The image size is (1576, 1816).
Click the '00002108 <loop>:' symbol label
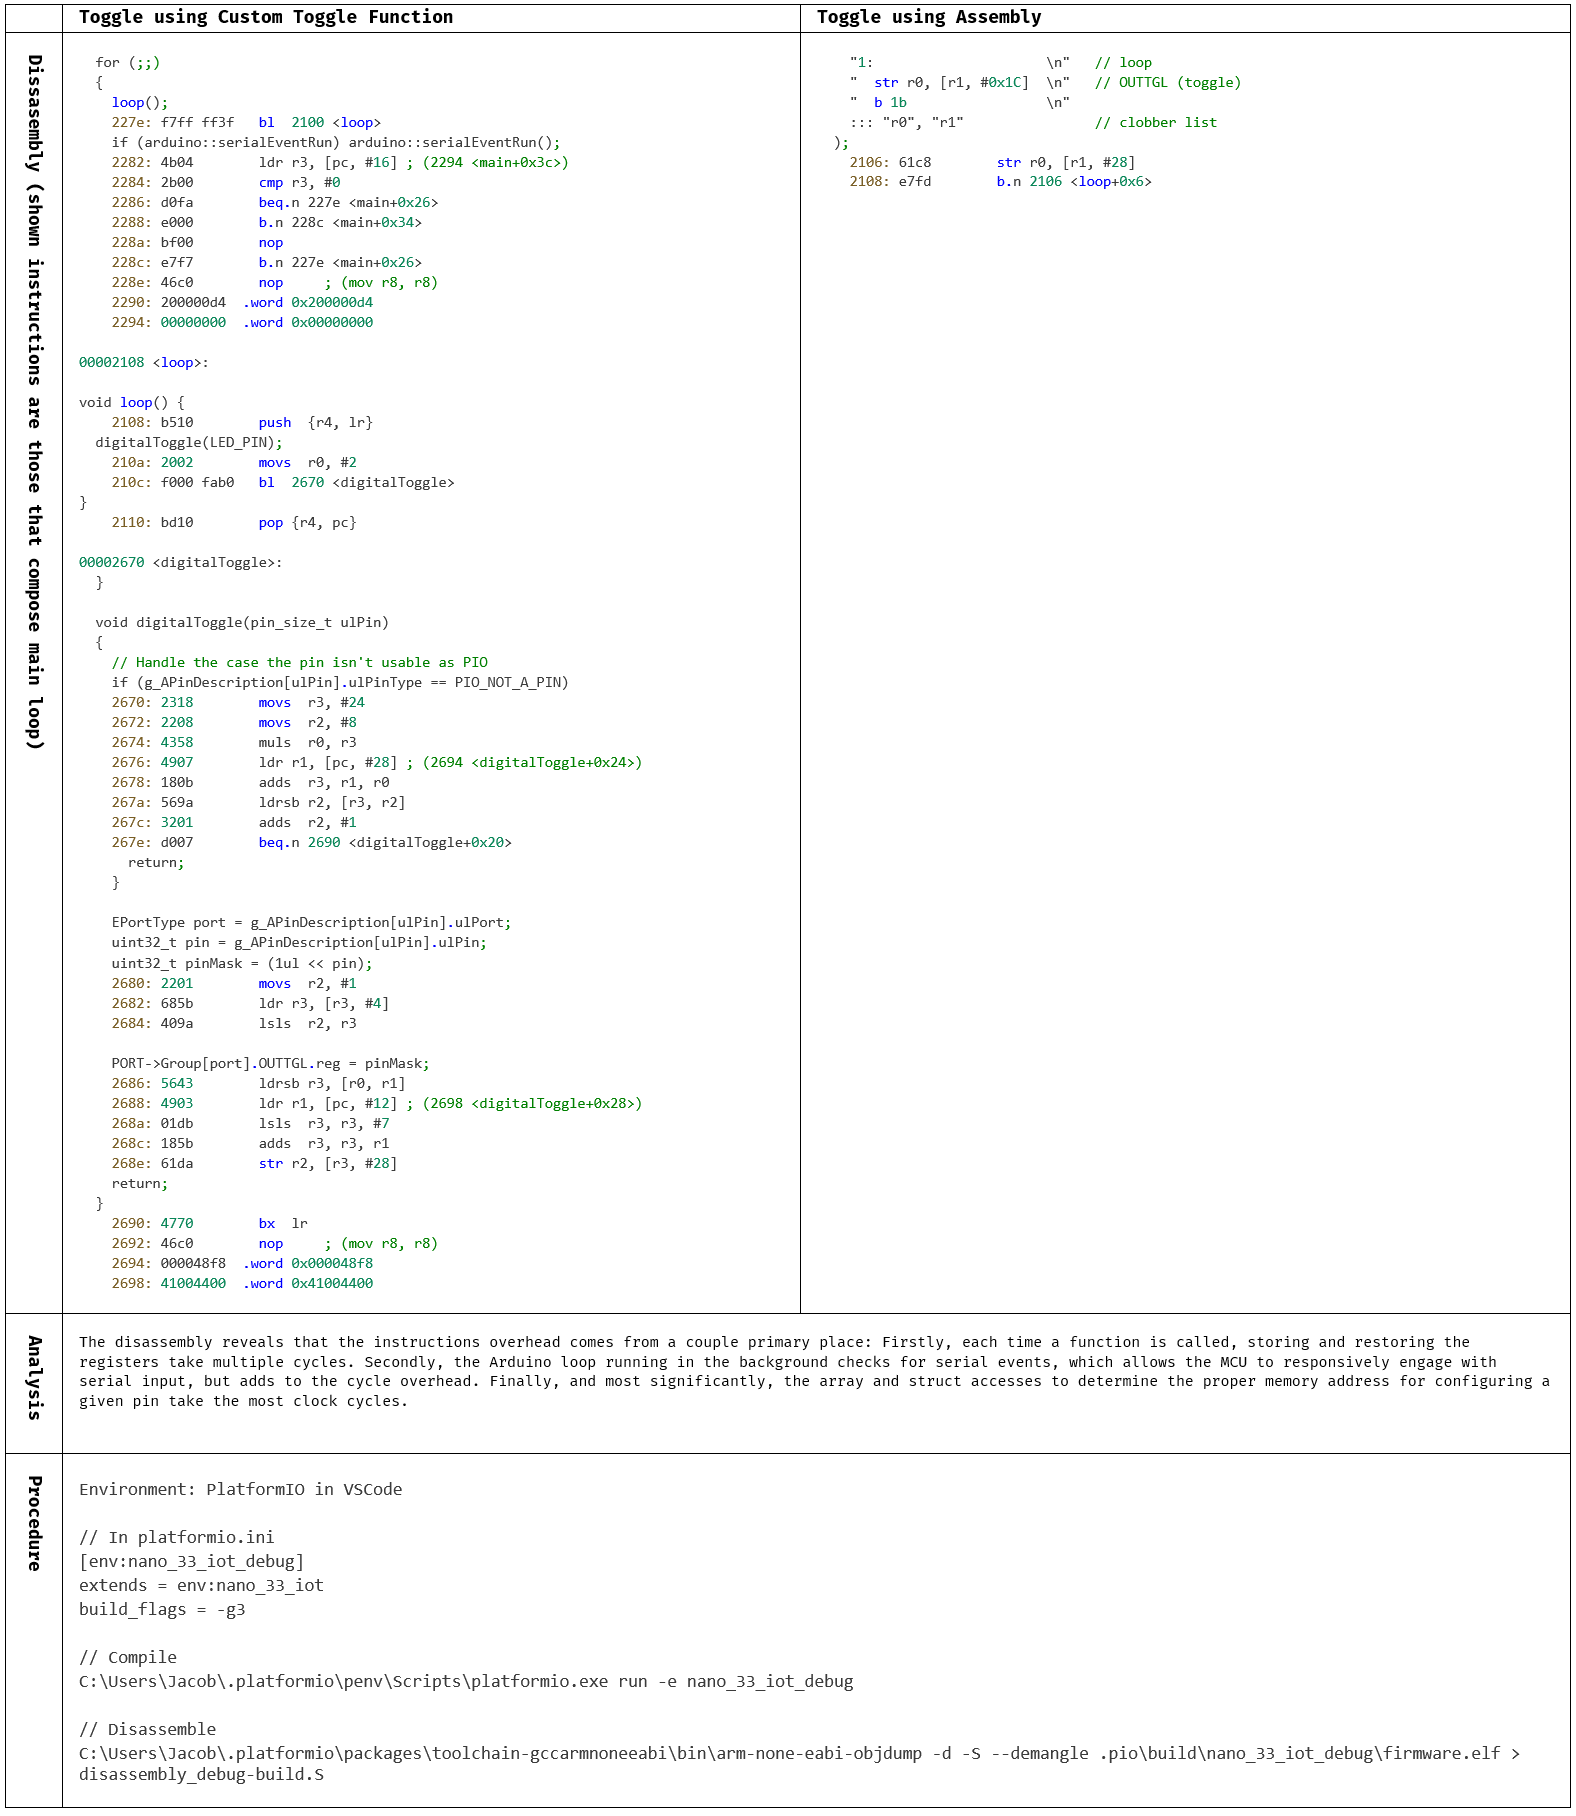144,363
